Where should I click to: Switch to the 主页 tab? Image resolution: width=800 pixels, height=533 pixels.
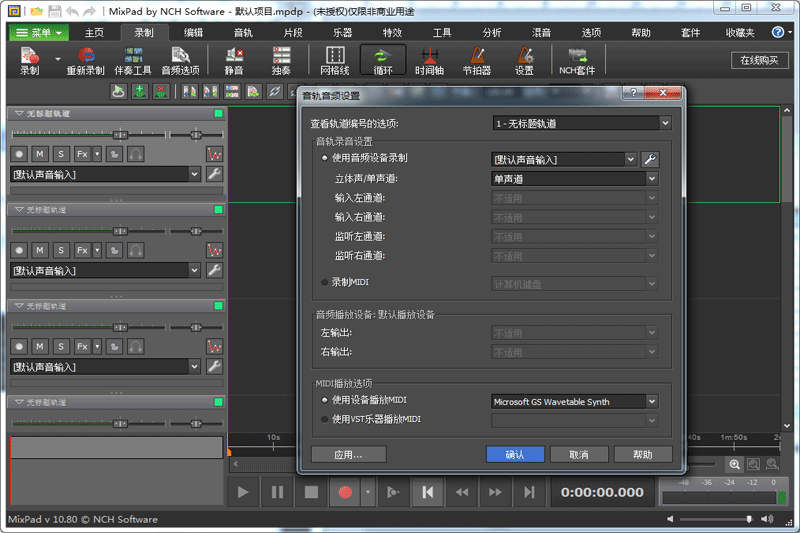click(x=94, y=33)
